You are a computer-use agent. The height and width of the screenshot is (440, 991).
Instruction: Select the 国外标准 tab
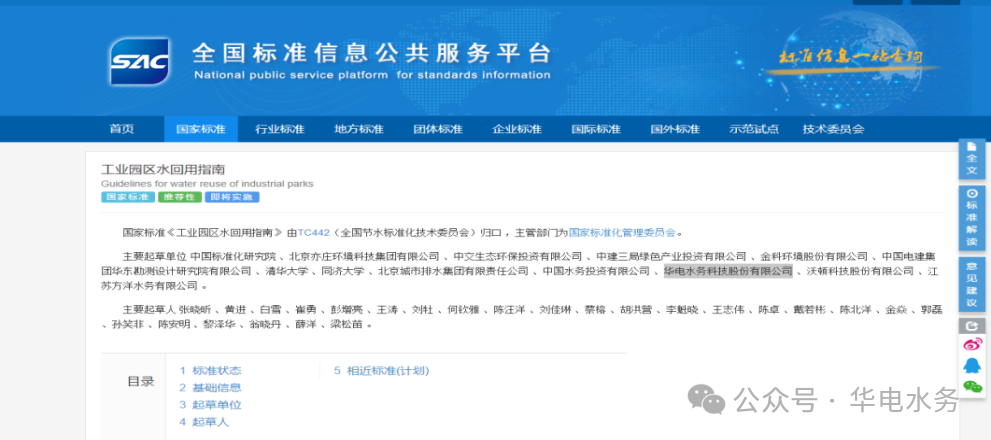click(675, 129)
